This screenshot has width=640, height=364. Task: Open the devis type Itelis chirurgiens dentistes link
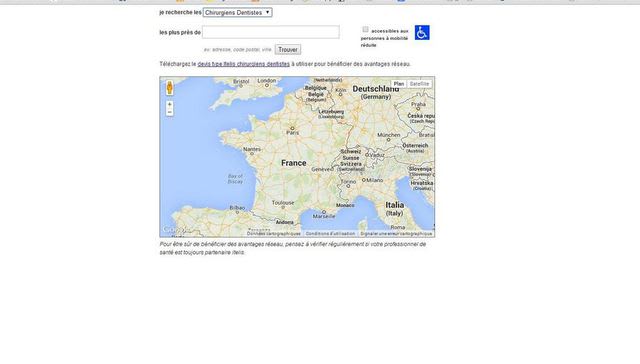coord(244,64)
